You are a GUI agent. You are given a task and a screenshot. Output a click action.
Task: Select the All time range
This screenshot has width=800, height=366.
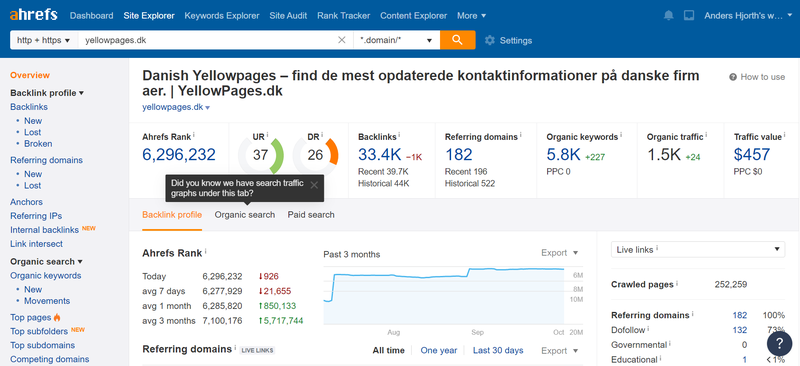coord(388,351)
